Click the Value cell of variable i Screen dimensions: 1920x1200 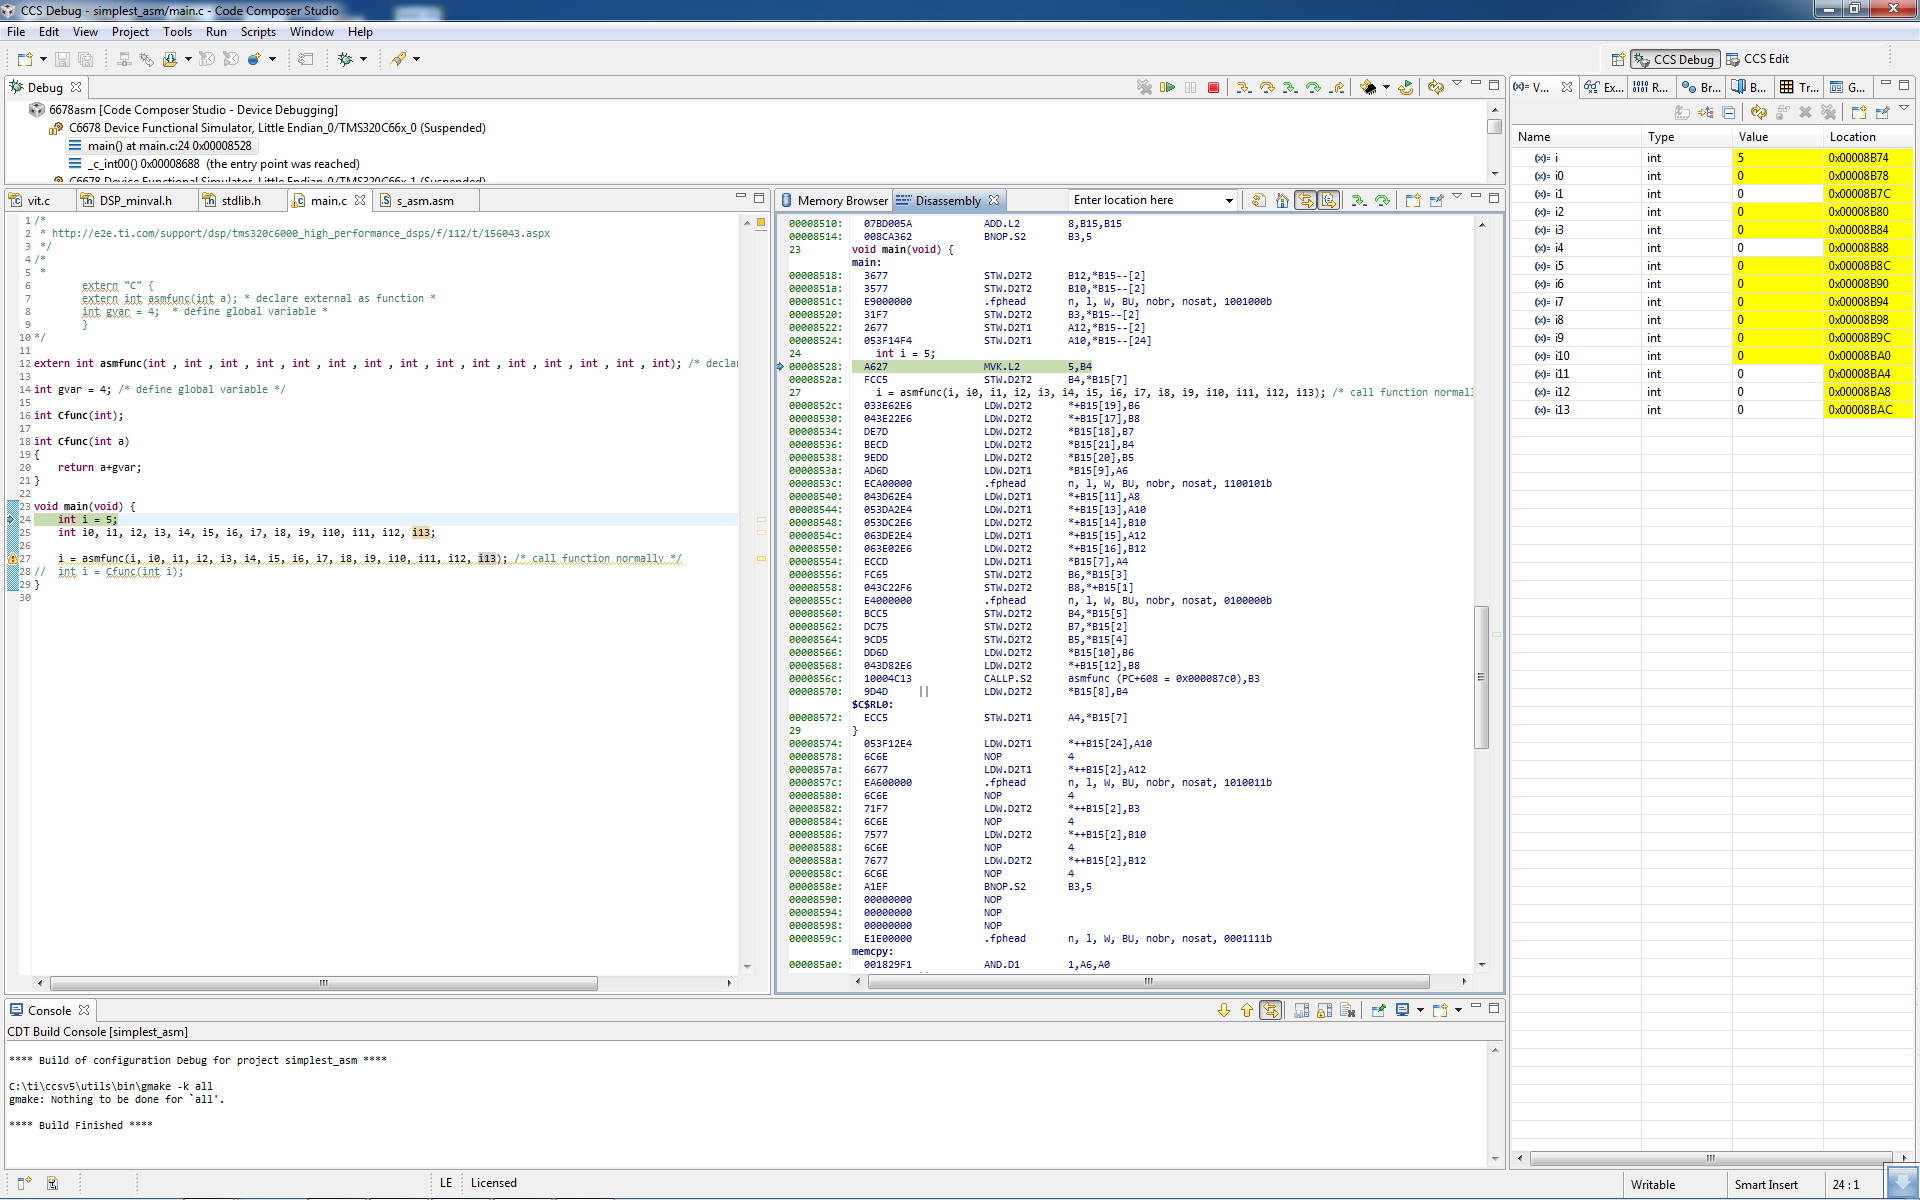1775,158
